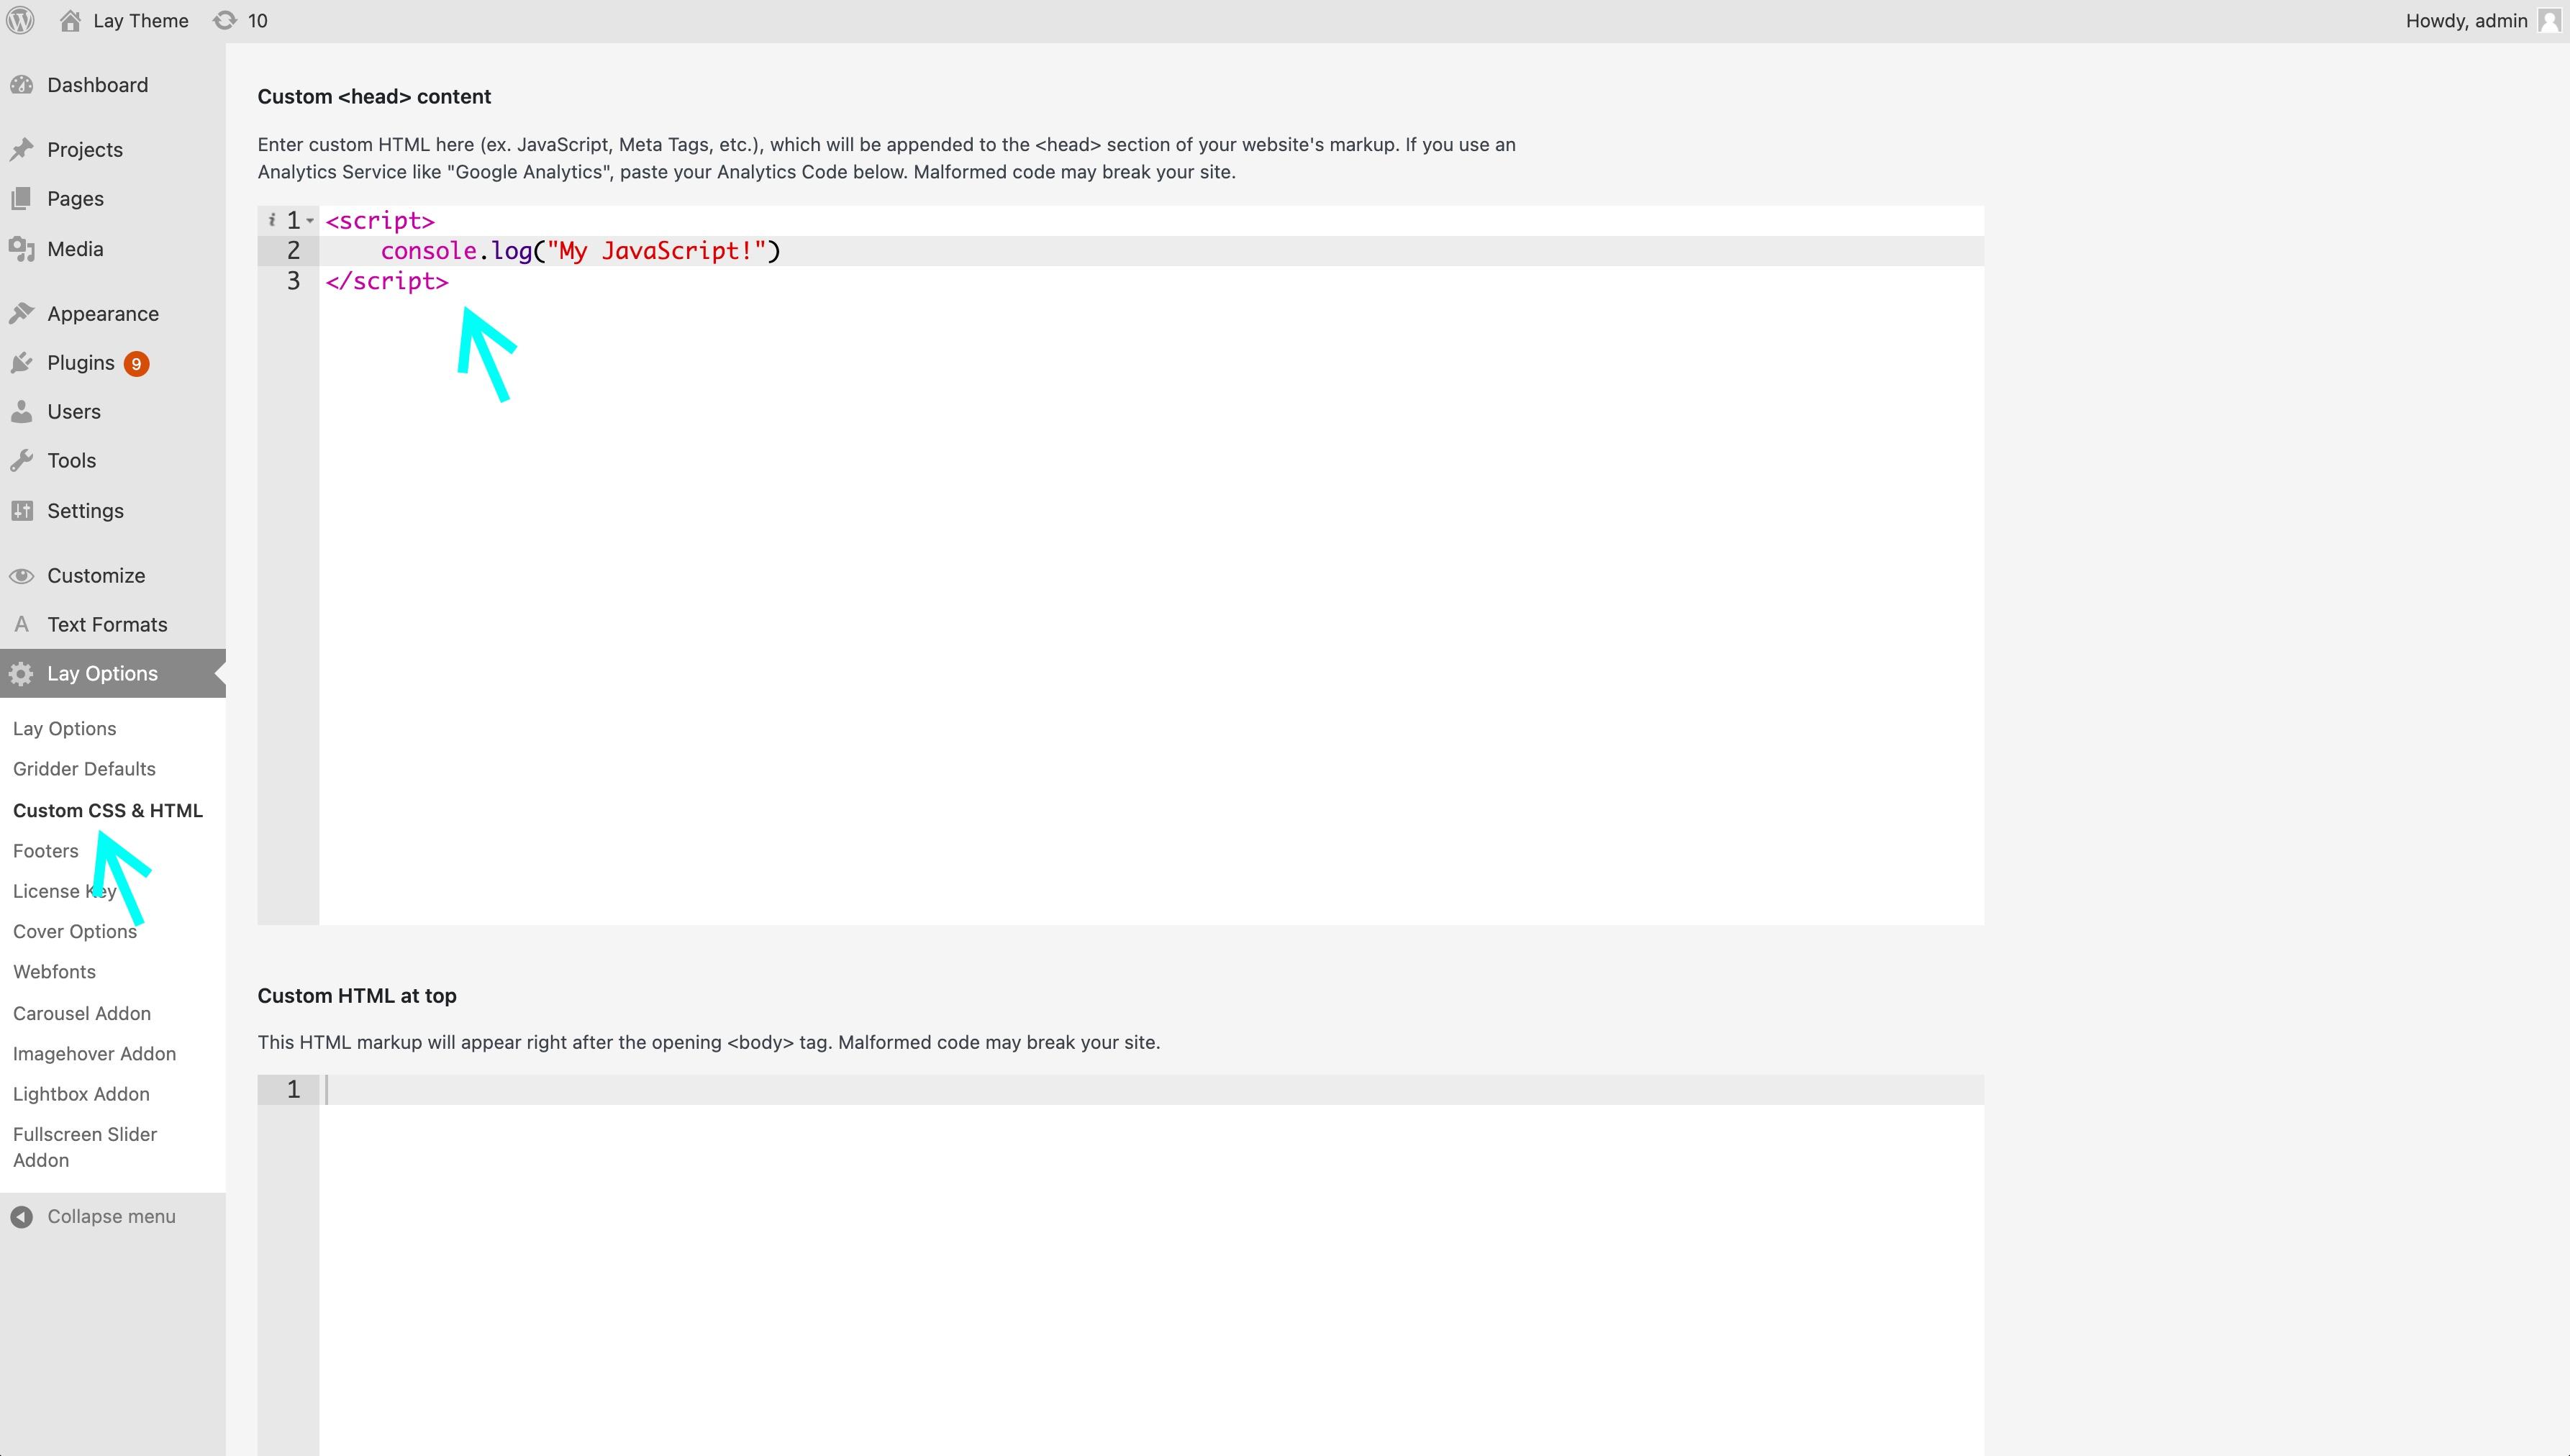Screen dimensions: 2570x1456
Task: Select the Footers menu item
Action: tap(44, 849)
